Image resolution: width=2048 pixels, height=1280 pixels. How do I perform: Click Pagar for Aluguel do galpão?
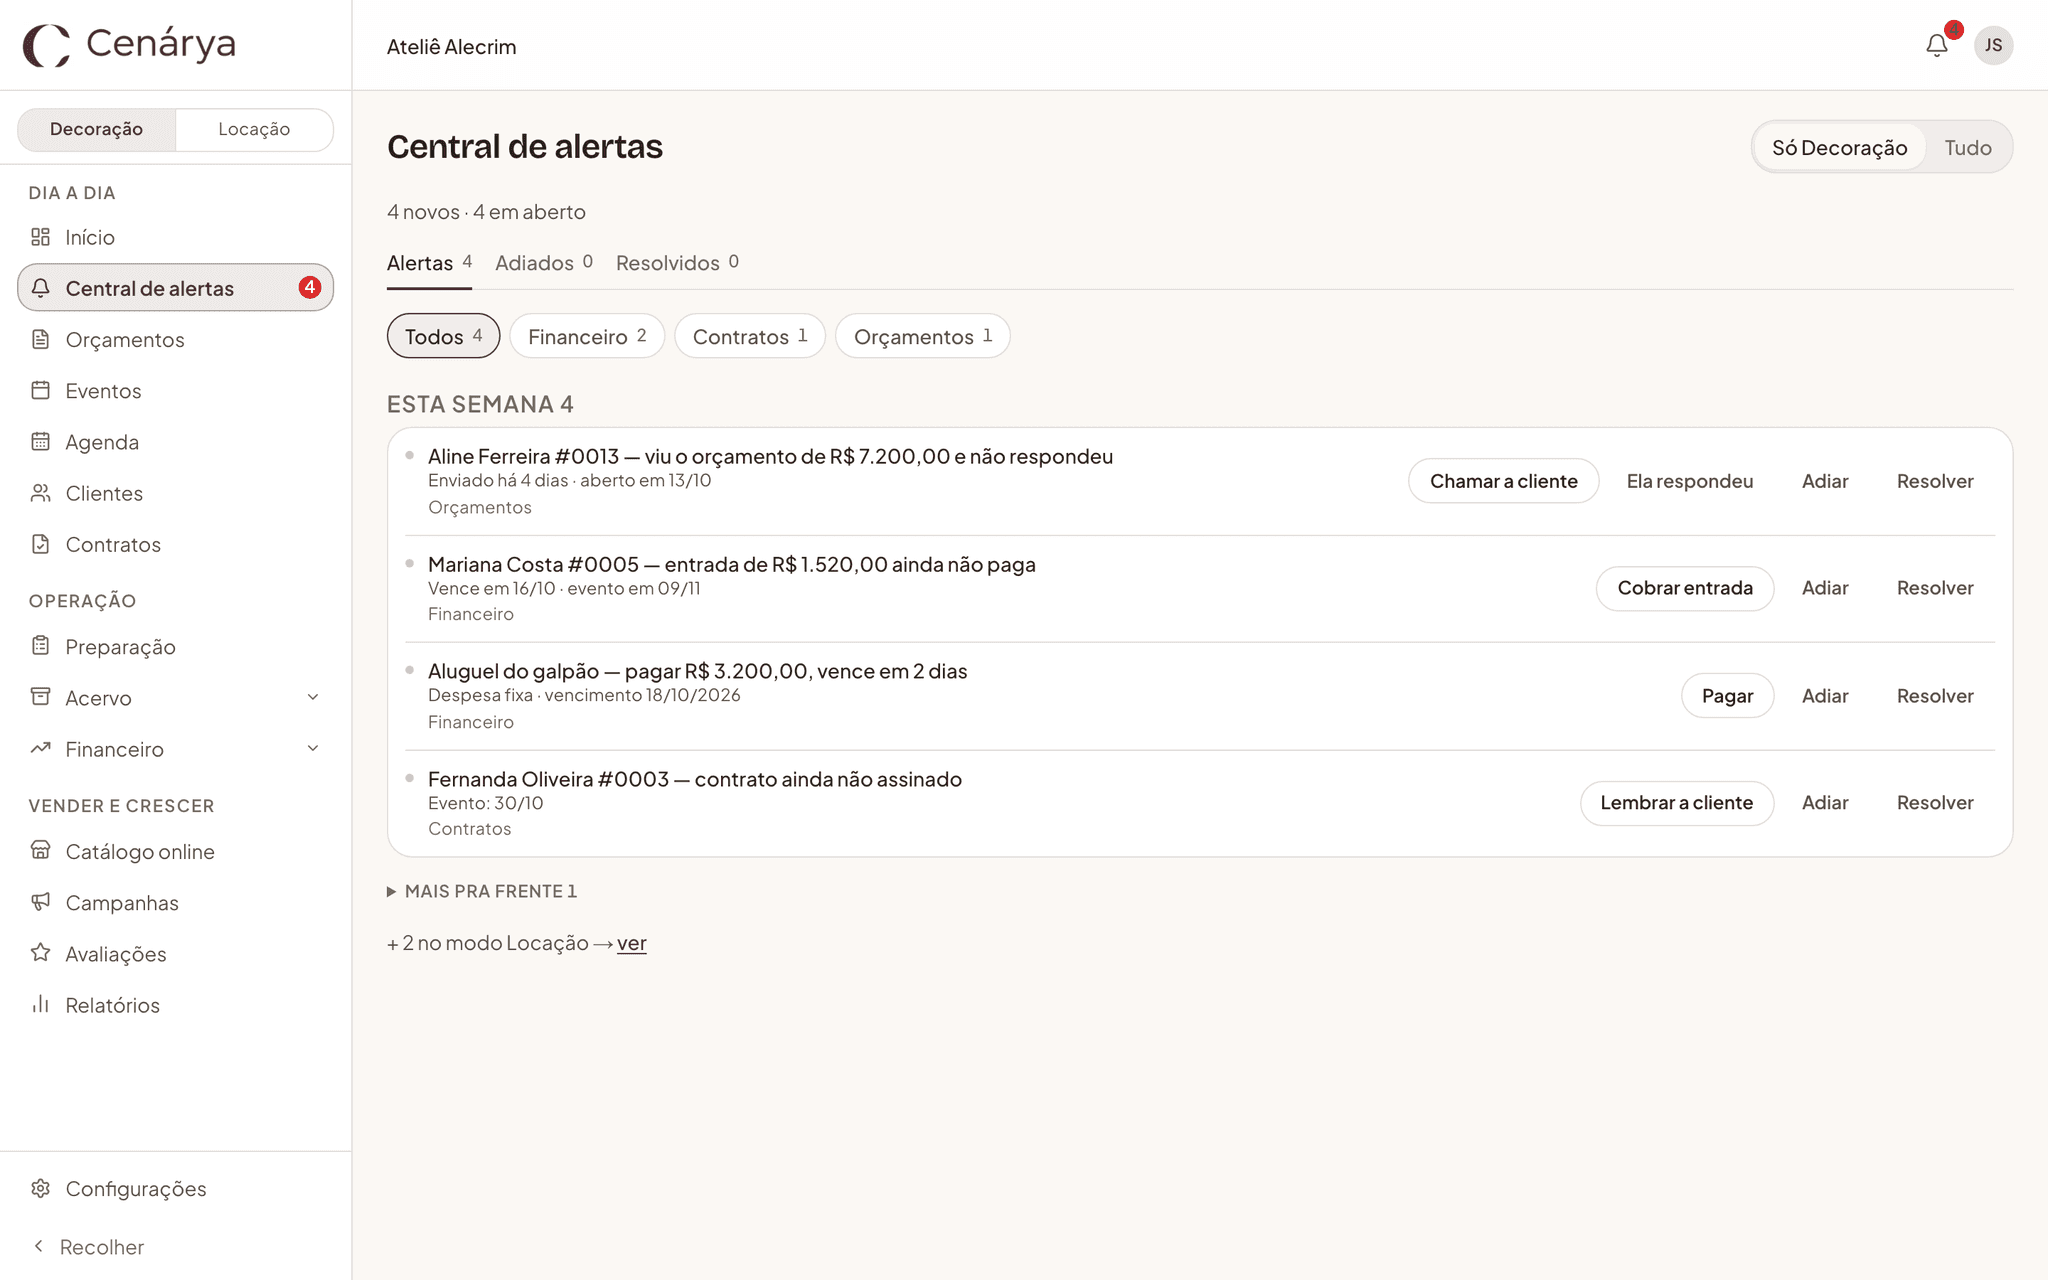[1727, 696]
